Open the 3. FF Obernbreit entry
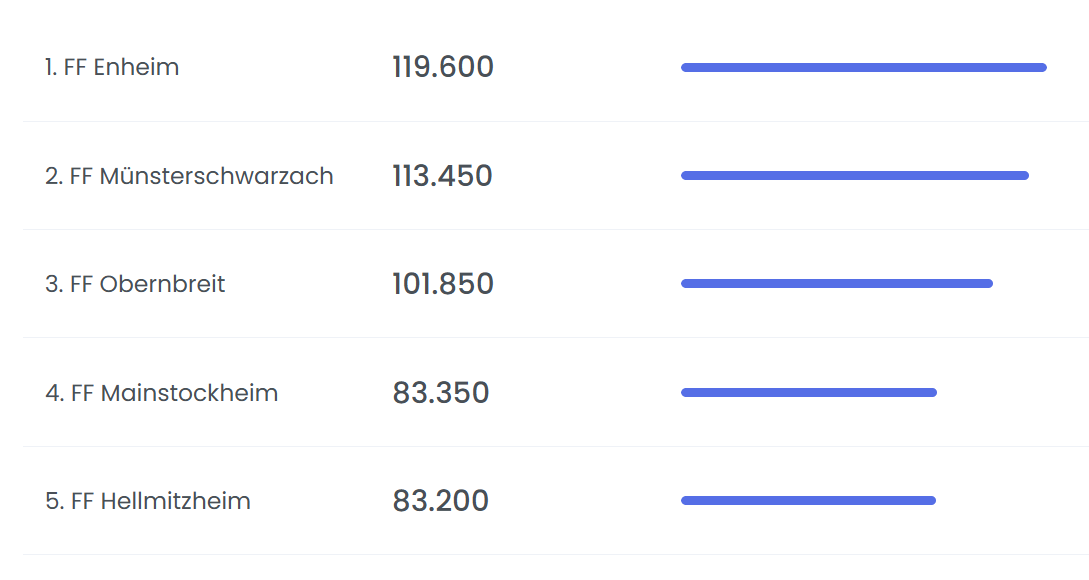Screen dimensions: 1089x580 point(135,284)
